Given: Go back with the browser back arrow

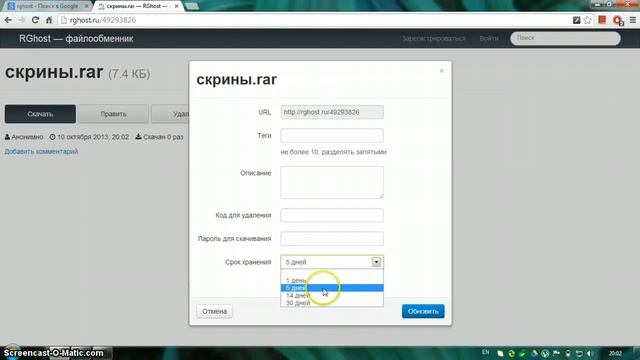Looking at the screenshot, I should point(8,20).
